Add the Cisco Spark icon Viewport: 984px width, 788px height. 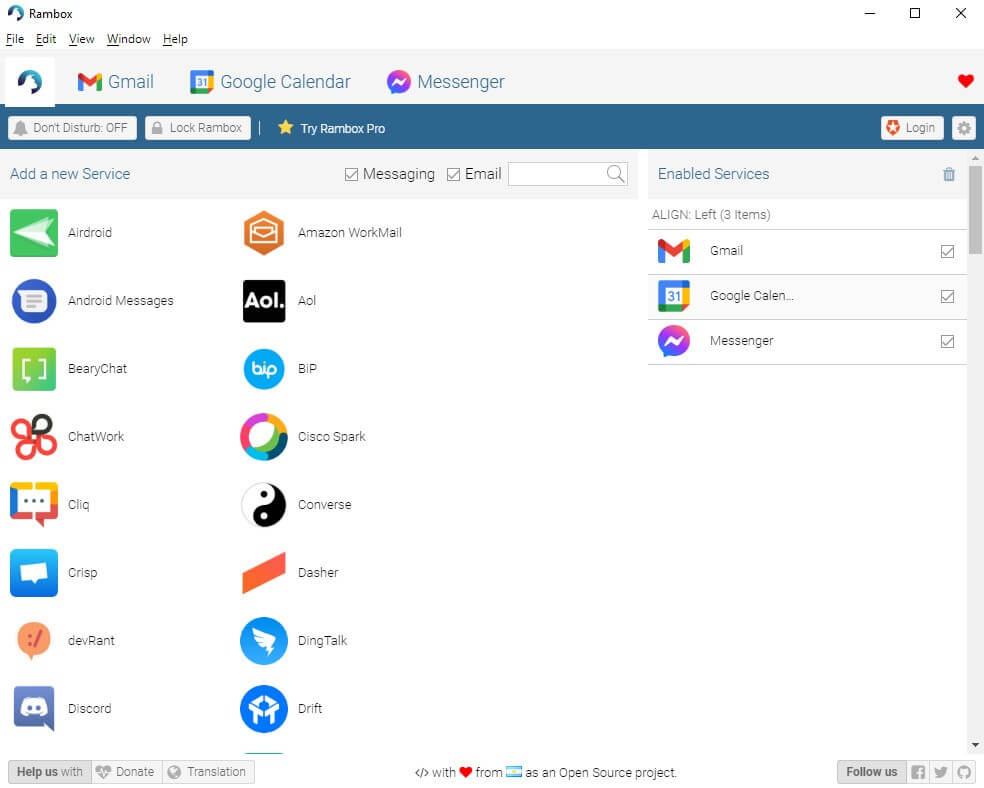(x=264, y=437)
